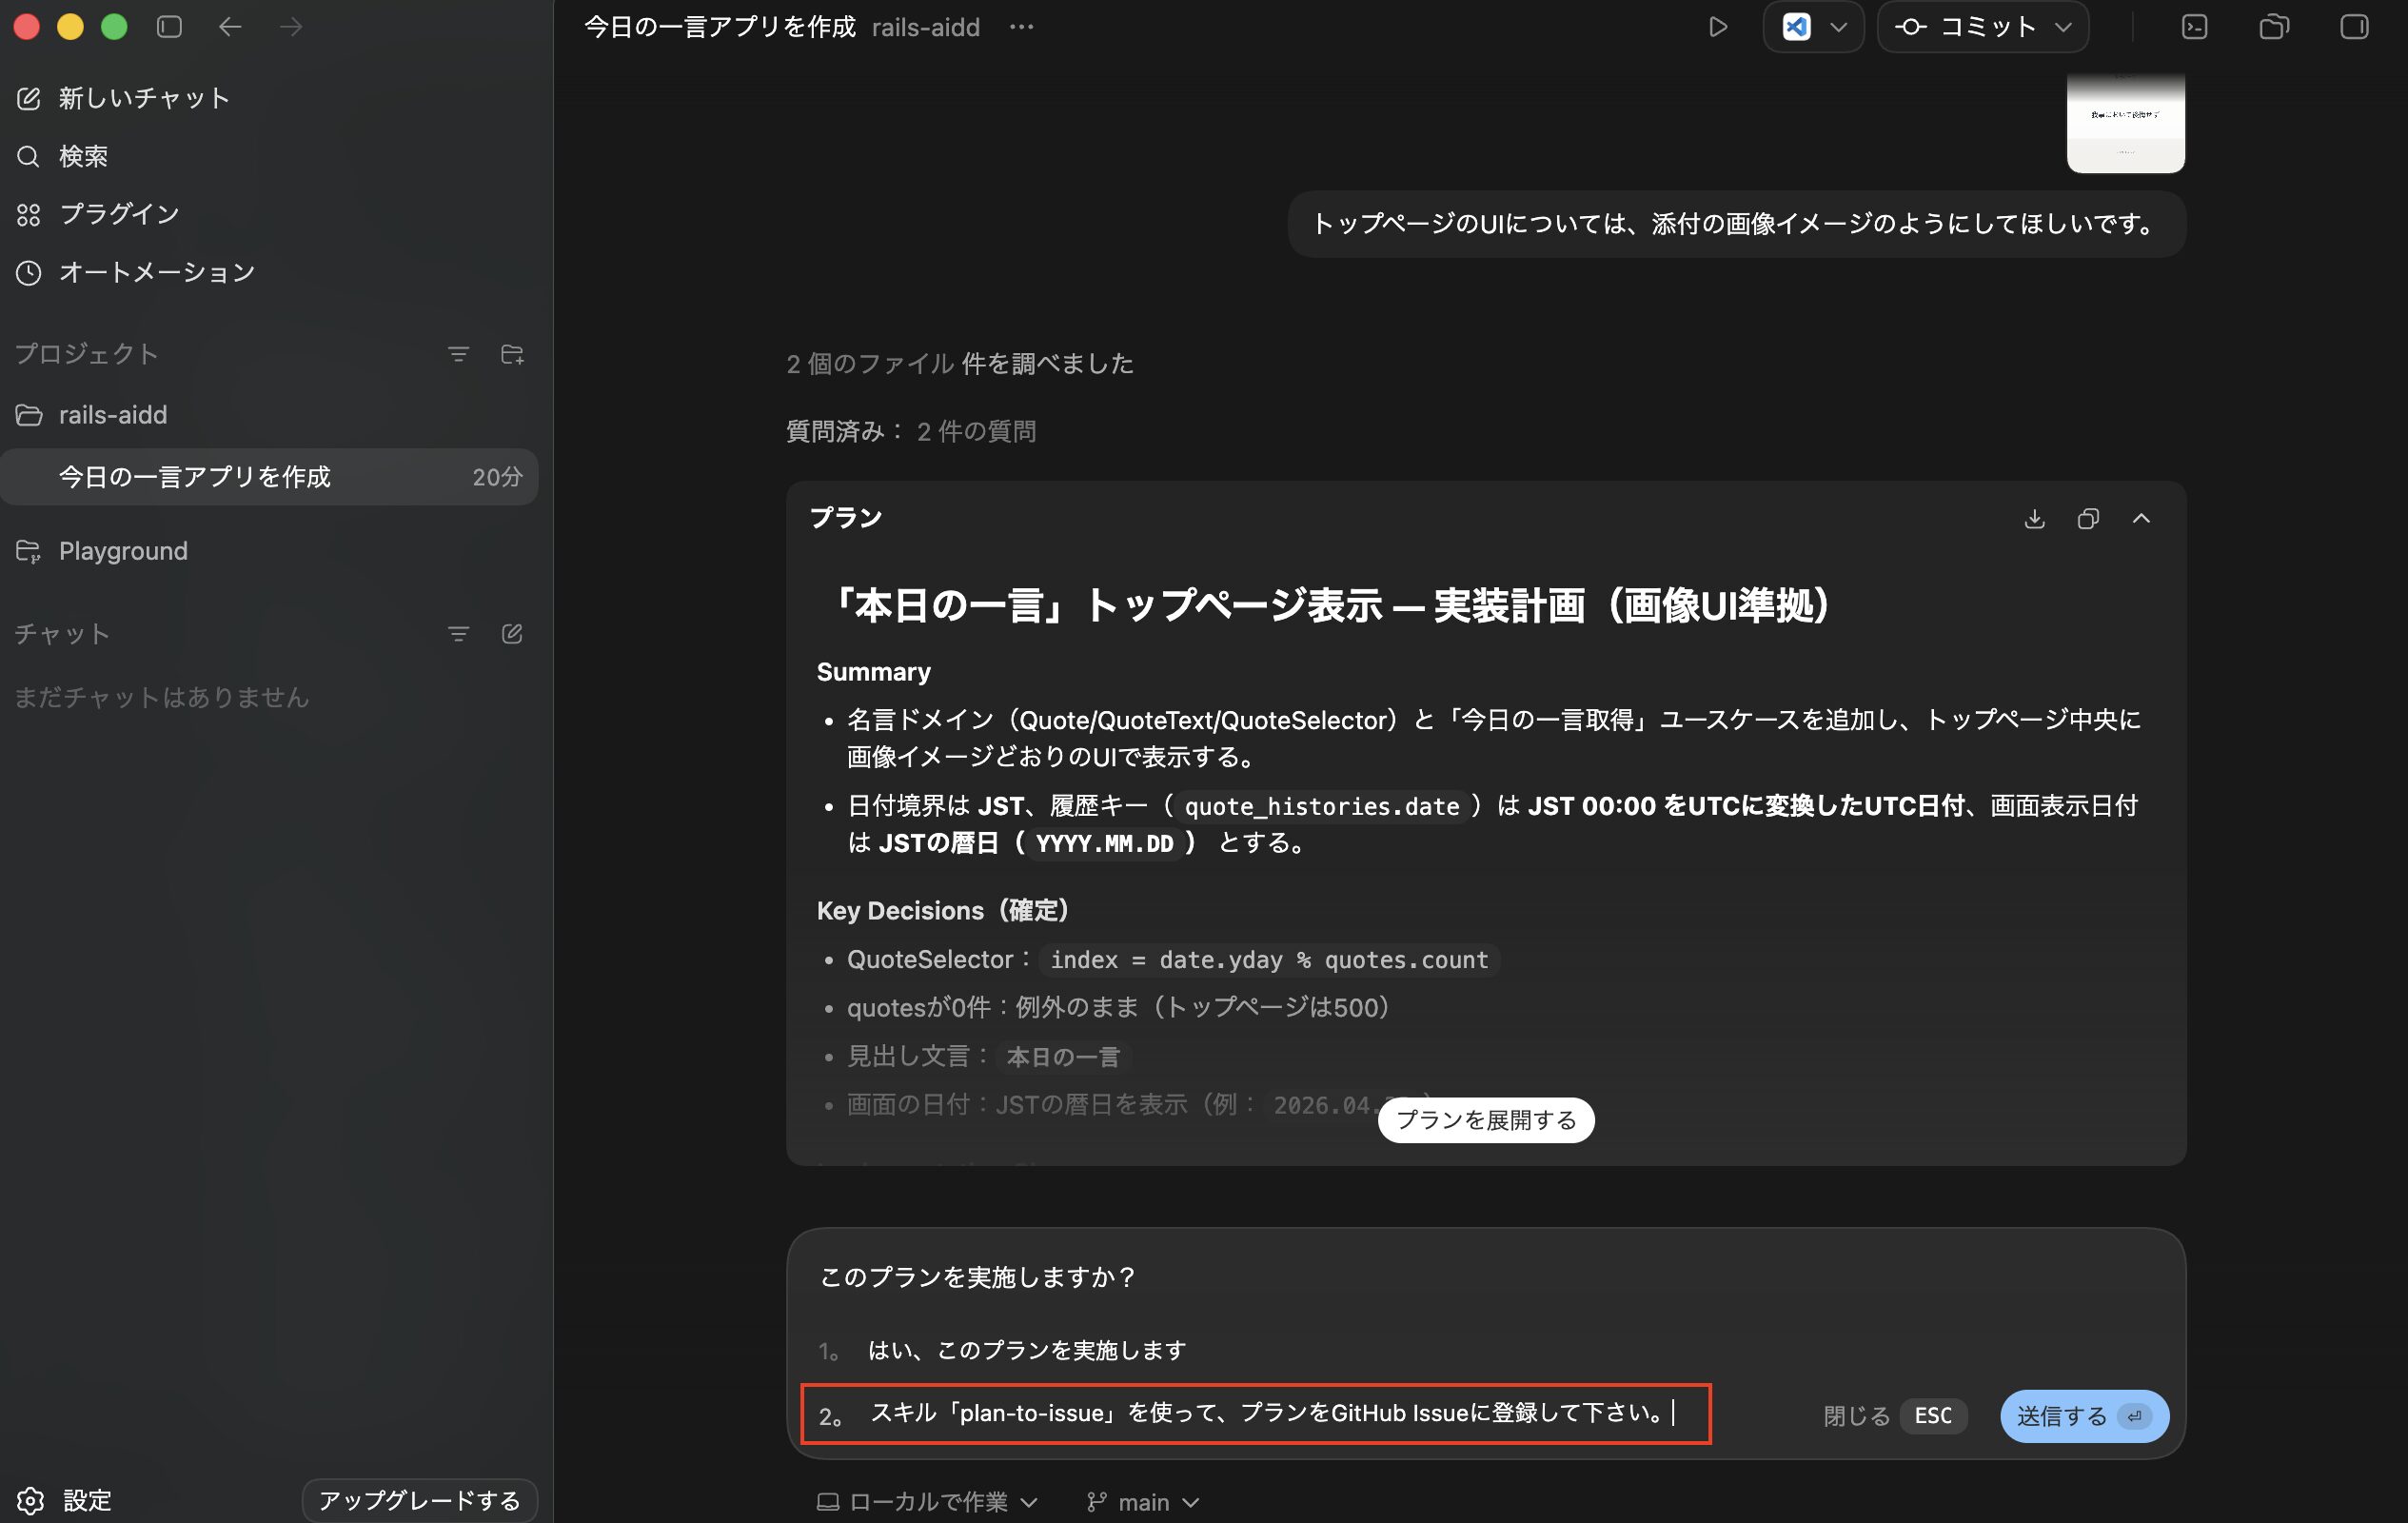This screenshot has width=2408, height=1523.
Task: Click the プランを展開する button
Action: [1485, 1120]
